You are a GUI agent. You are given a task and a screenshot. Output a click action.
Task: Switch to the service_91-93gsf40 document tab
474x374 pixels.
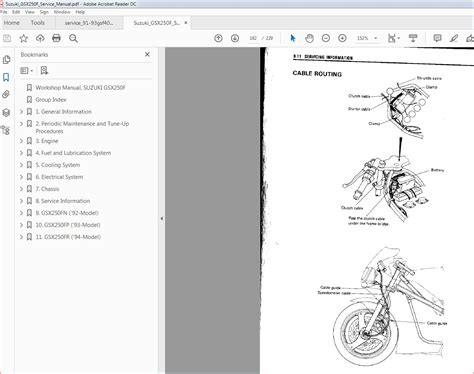click(x=89, y=23)
